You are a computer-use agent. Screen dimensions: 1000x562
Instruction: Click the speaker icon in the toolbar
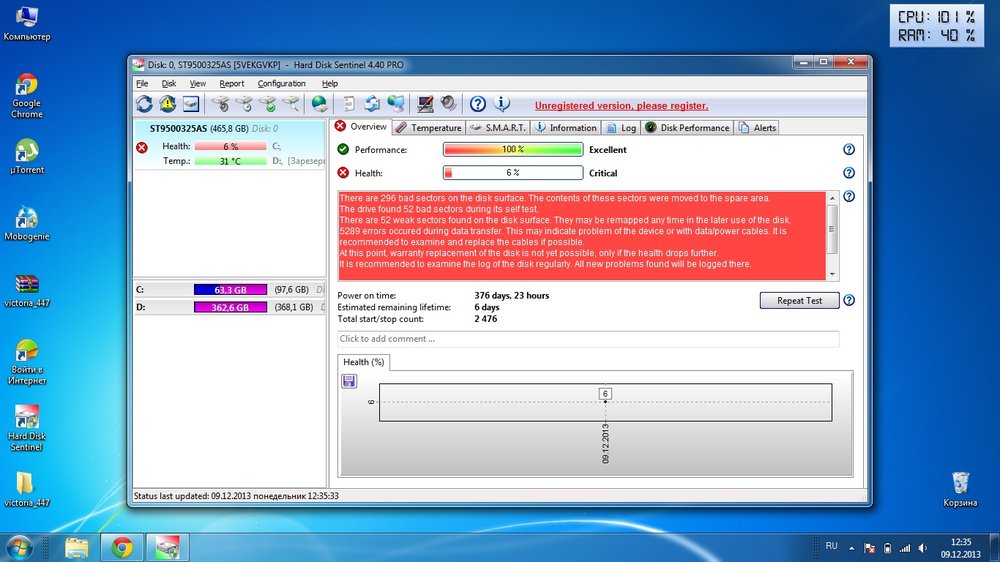(449, 104)
